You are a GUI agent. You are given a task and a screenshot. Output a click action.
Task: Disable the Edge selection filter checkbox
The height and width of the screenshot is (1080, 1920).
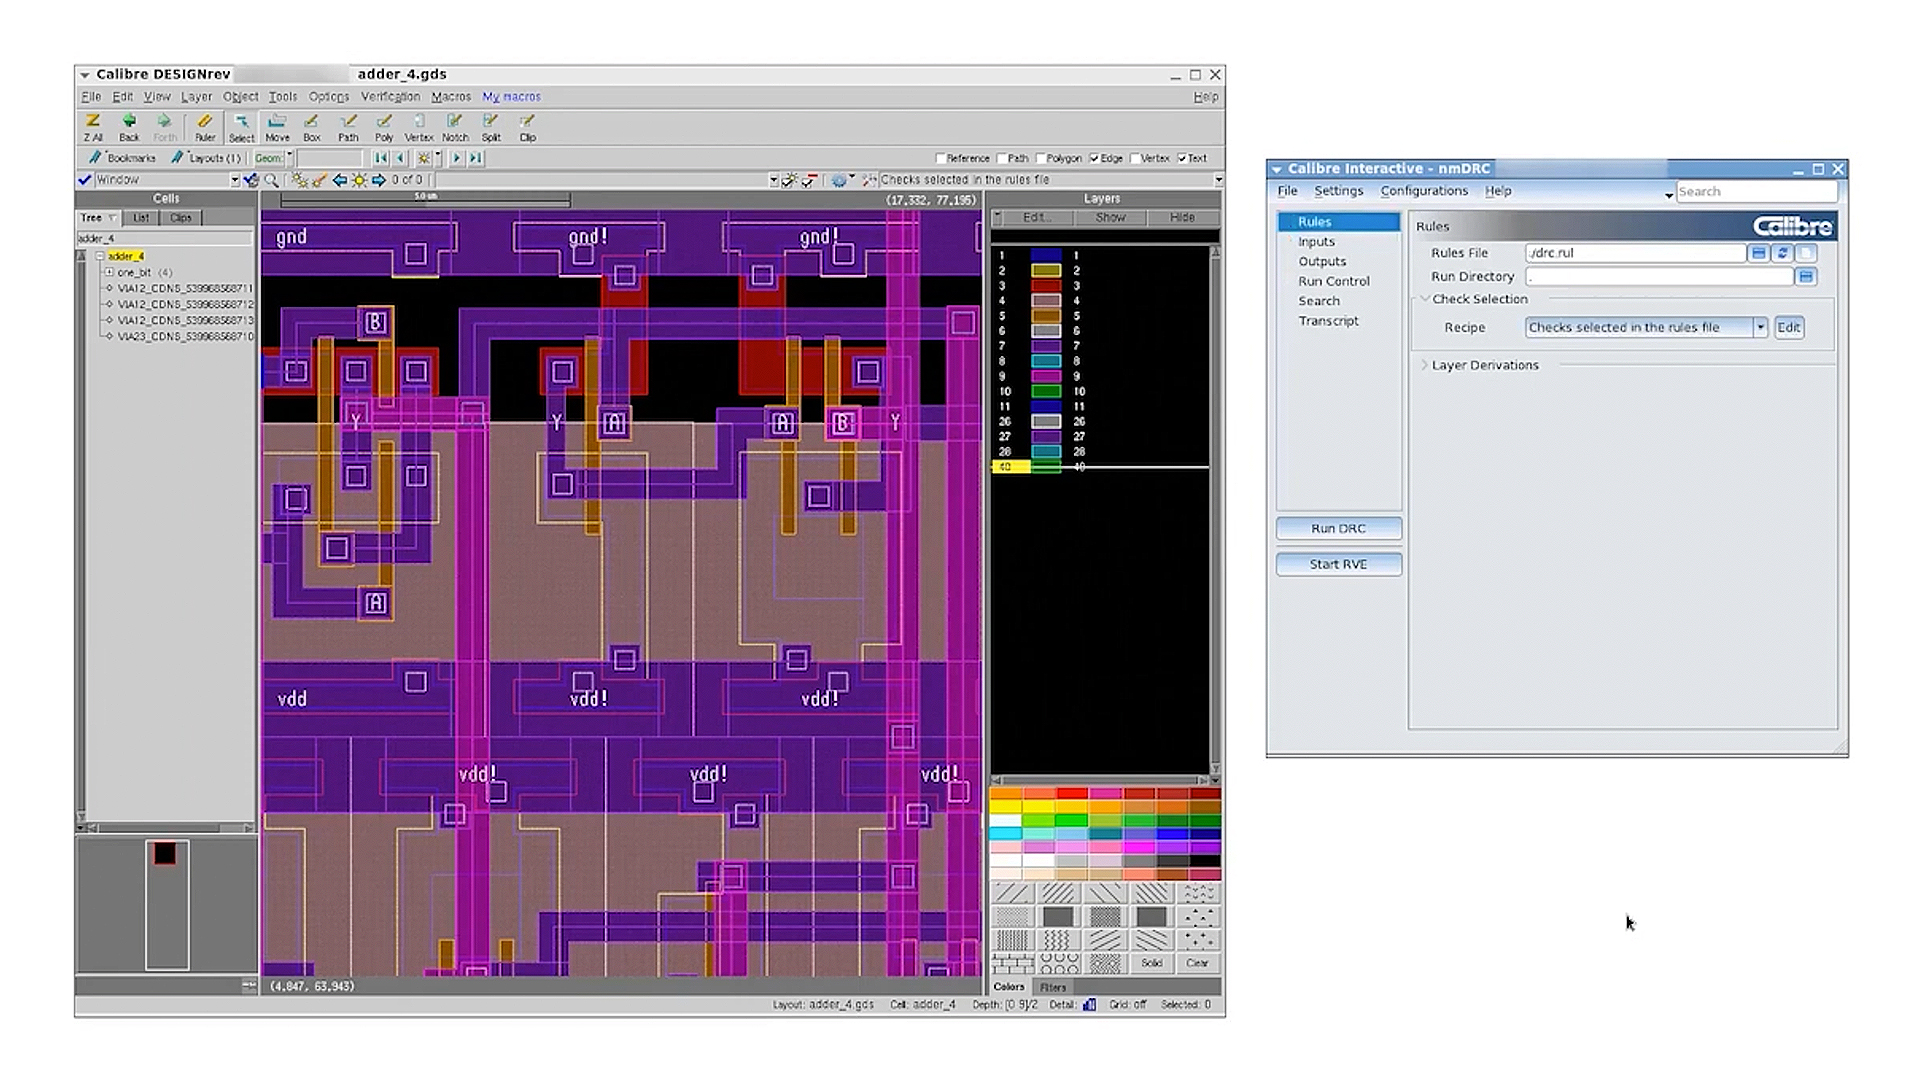(x=1094, y=158)
